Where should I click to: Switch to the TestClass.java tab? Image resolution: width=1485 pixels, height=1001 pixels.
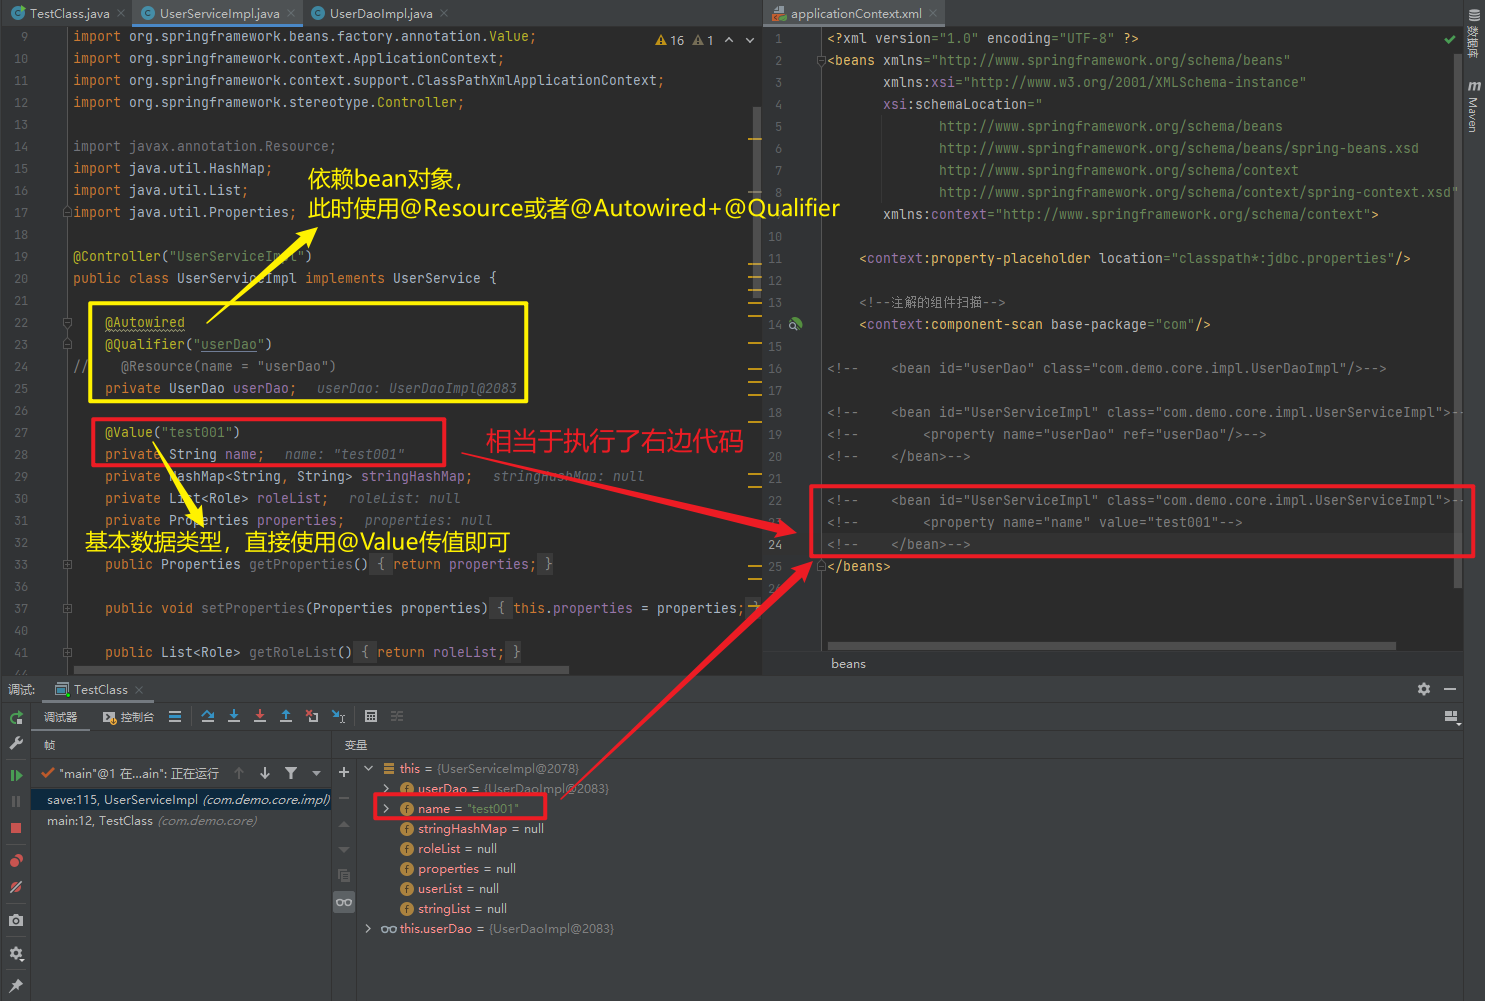click(x=69, y=13)
